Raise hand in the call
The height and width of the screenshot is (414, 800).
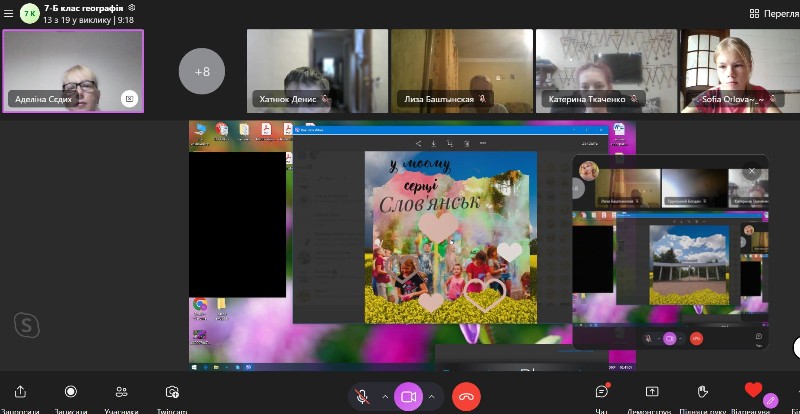click(x=702, y=392)
